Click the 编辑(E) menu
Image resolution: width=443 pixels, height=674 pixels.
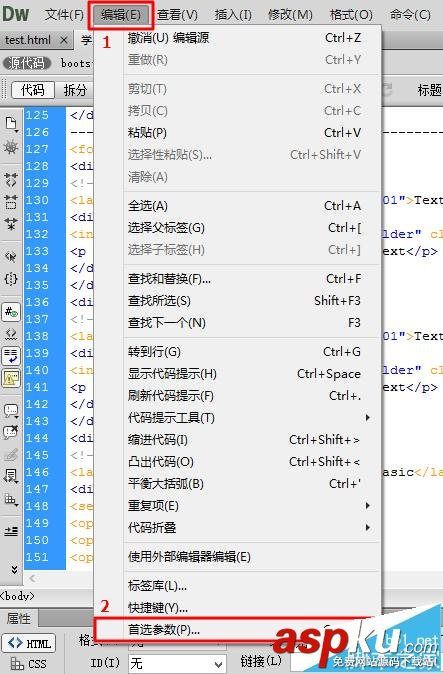point(121,15)
